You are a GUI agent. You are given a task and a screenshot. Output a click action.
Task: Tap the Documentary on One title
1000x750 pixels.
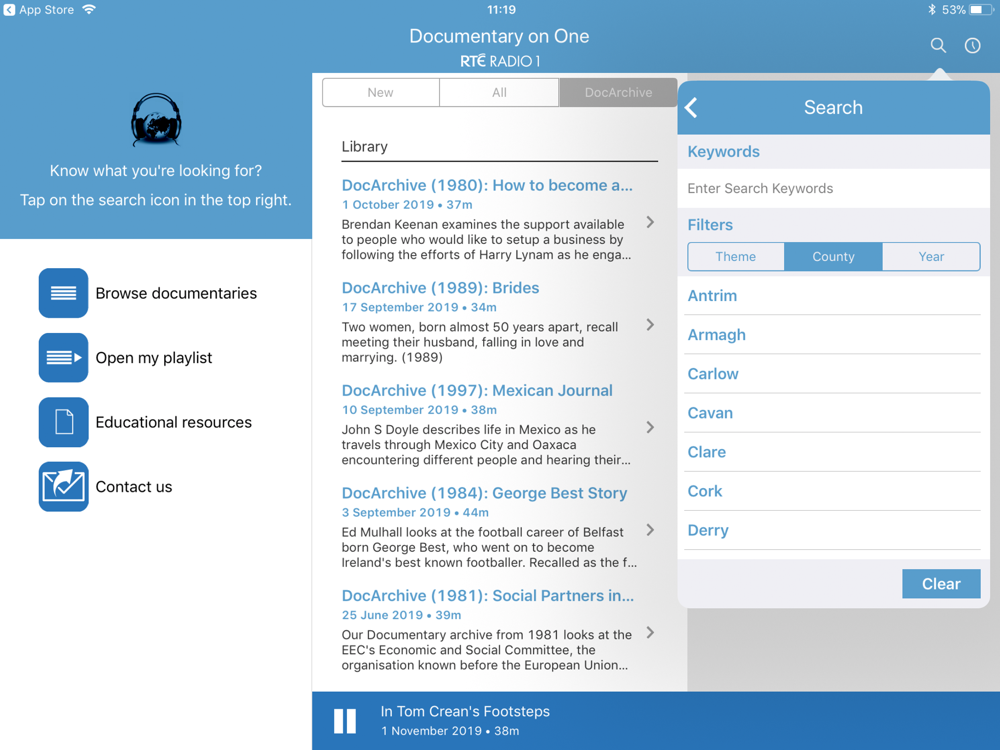(499, 36)
